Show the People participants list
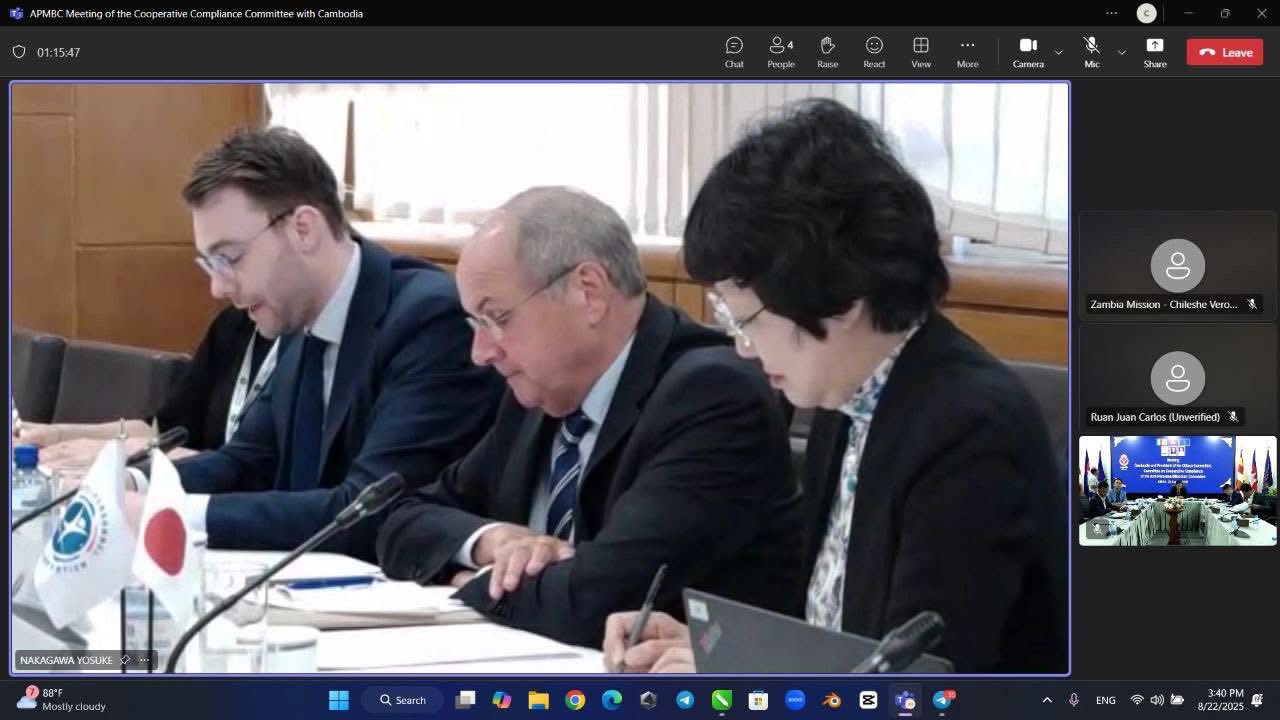Viewport: 1280px width, 720px height. (781, 52)
